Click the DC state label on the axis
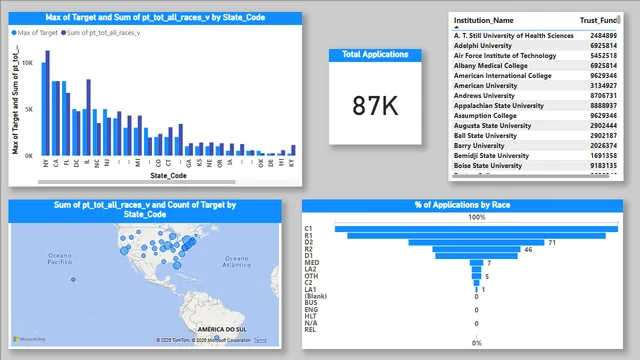The height and width of the screenshot is (360, 640). coord(76,163)
